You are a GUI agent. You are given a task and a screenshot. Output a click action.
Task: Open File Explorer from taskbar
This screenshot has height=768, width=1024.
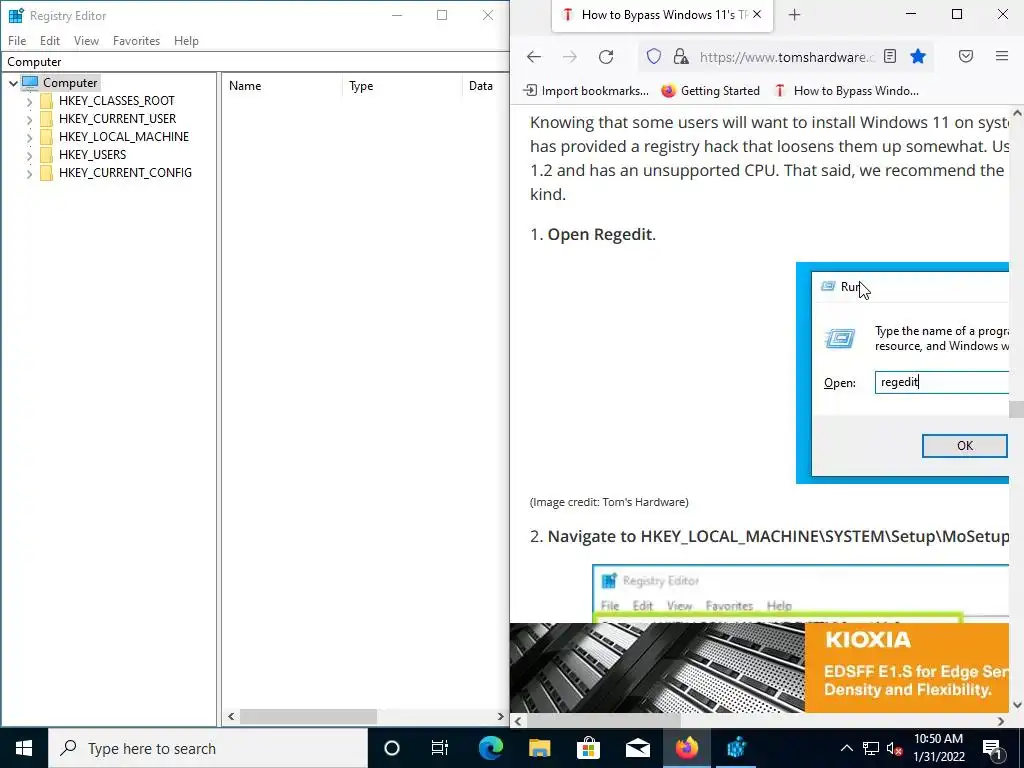[539, 748]
